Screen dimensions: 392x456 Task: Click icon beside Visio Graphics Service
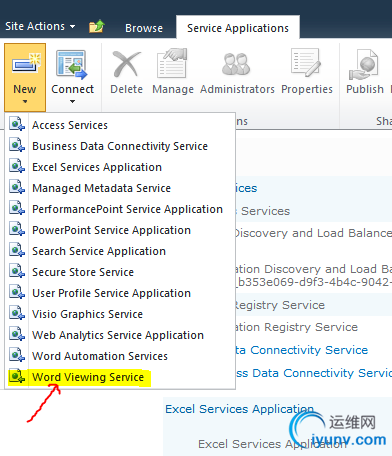click(x=17, y=313)
